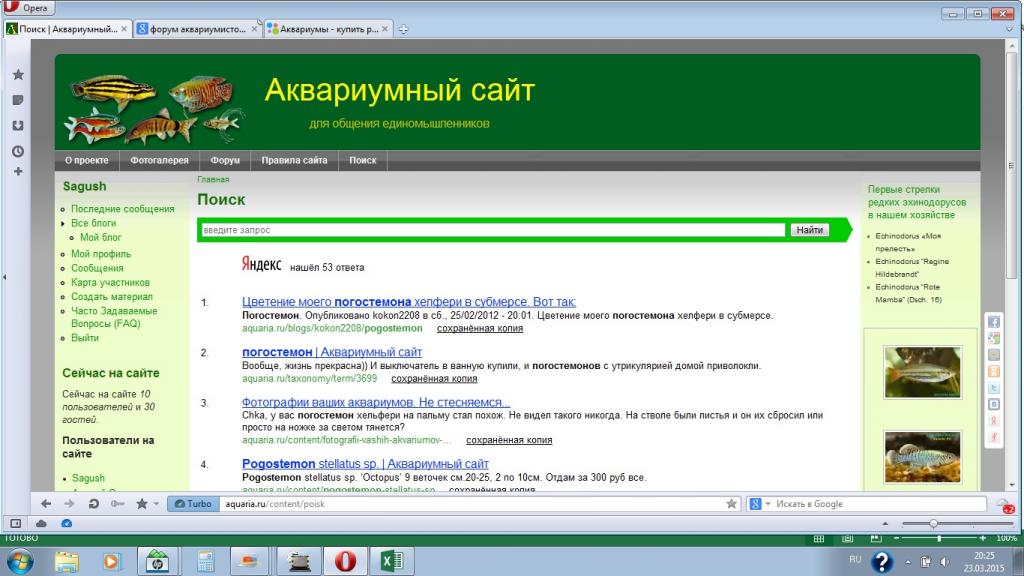Expand the view options arrow near zoom slider
The width and height of the screenshot is (1024, 576).
pos(885,523)
